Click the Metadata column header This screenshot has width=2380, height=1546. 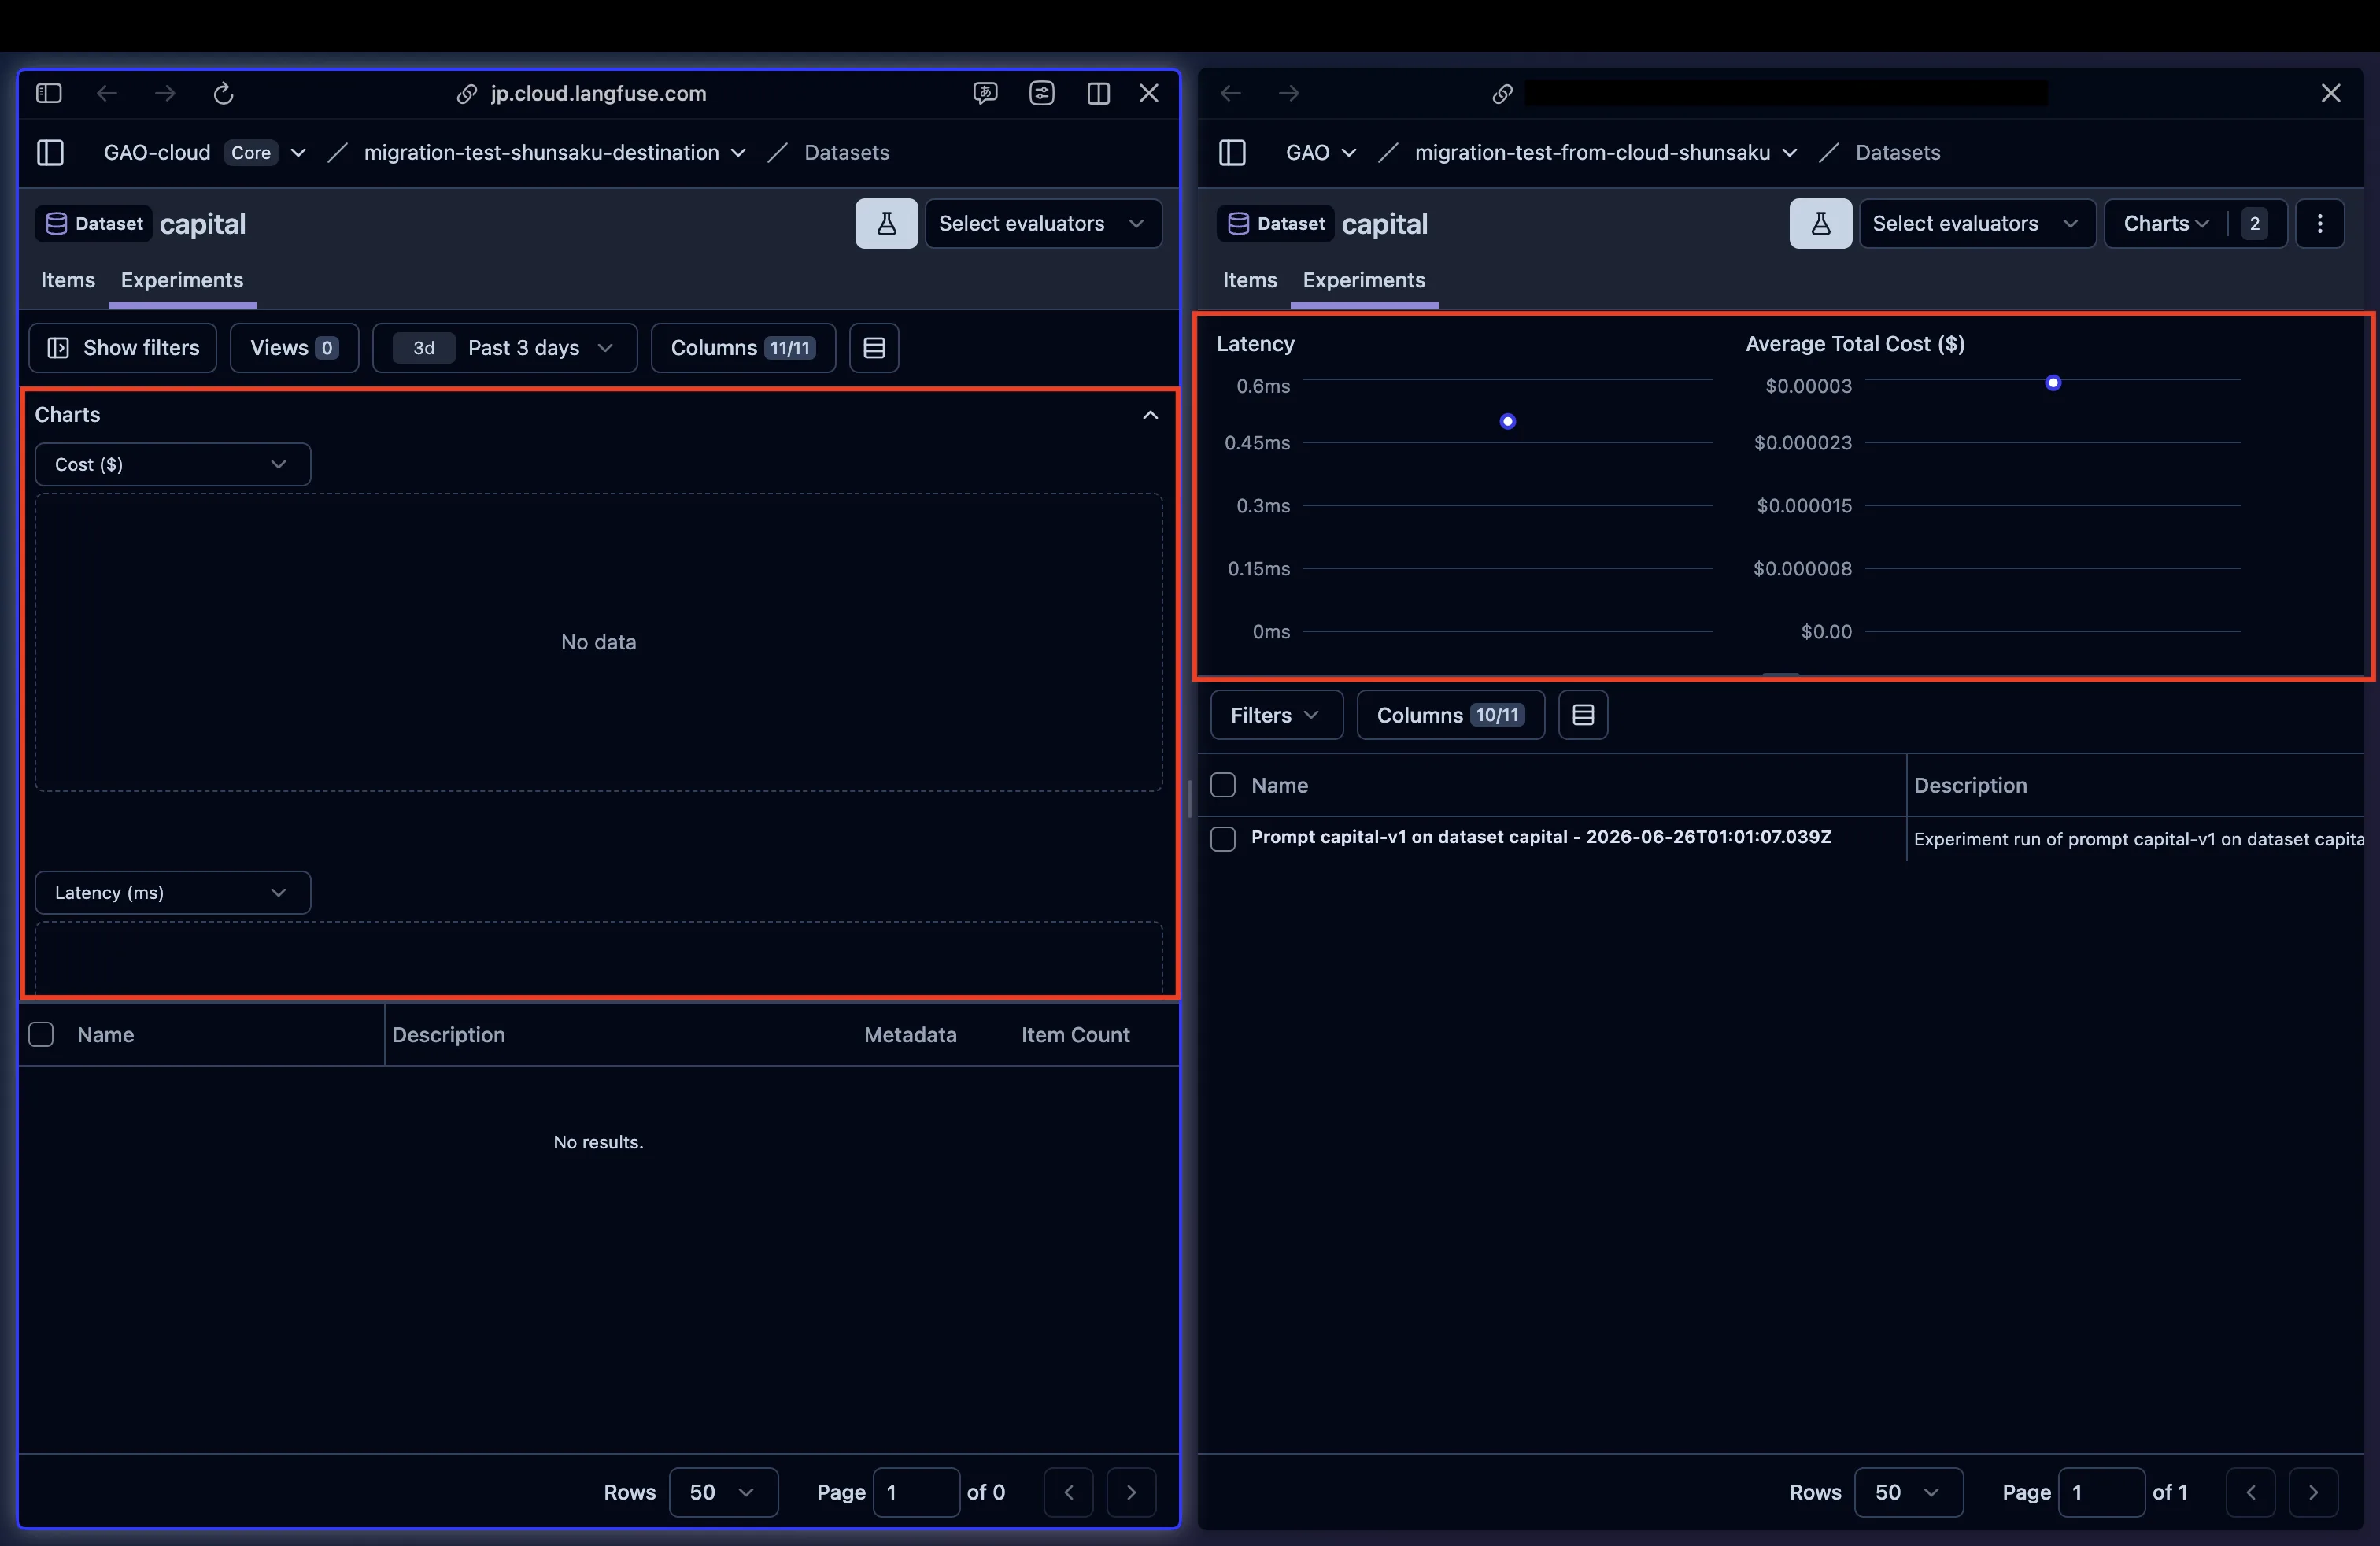pyautogui.click(x=910, y=1034)
